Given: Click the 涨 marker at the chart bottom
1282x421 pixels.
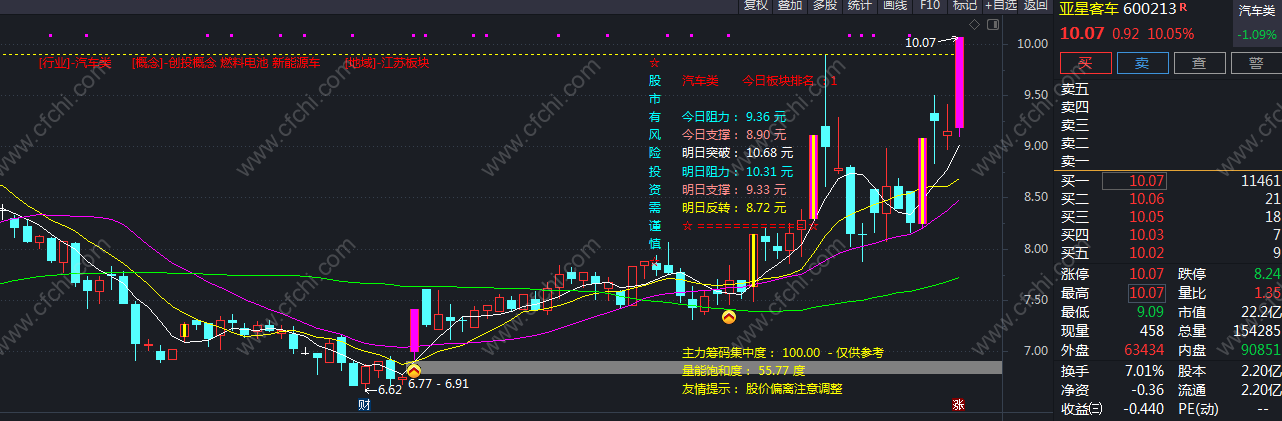Looking at the screenshot, I should (x=958, y=405).
